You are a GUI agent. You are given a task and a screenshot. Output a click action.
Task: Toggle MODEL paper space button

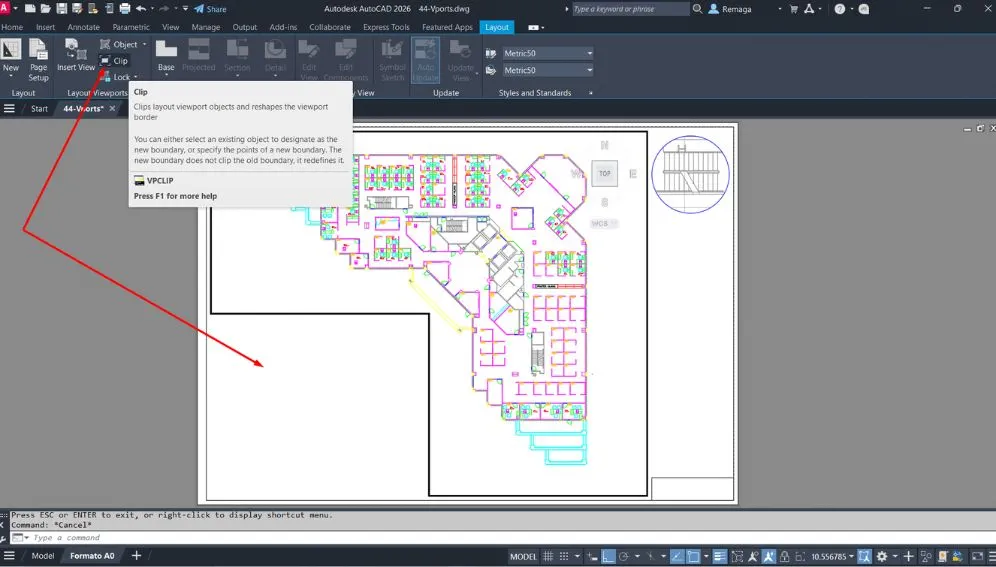tap(524, 556)
